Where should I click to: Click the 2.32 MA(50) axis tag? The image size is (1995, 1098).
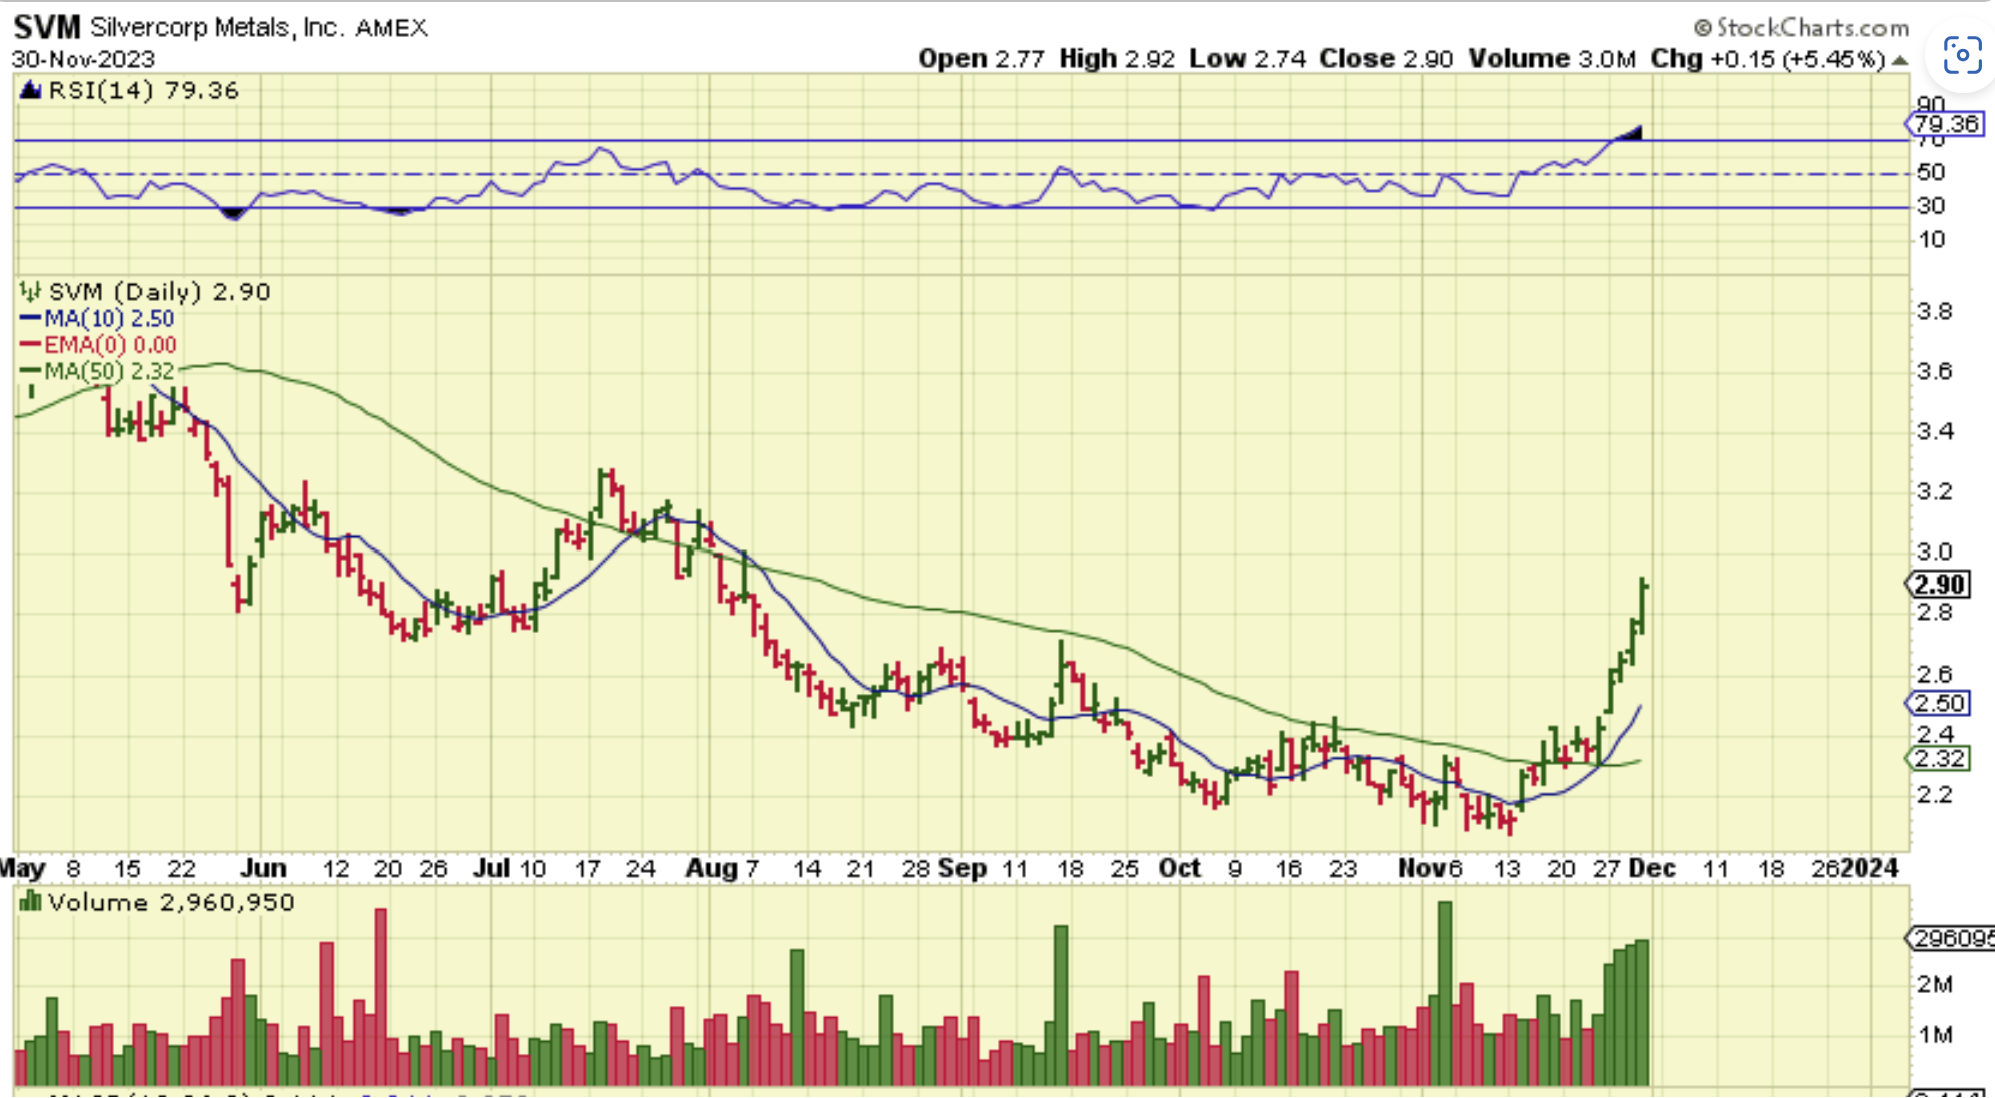(1939, 759)
